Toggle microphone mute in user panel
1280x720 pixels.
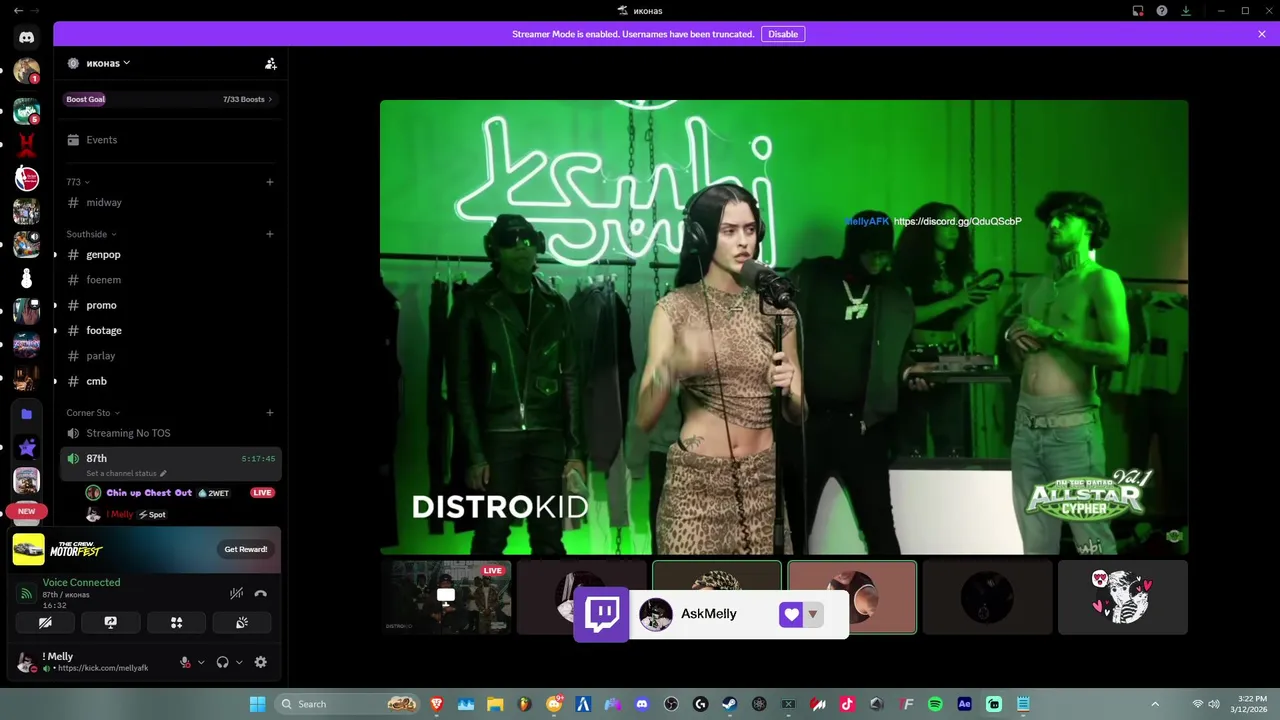click(x=185, y=662)
